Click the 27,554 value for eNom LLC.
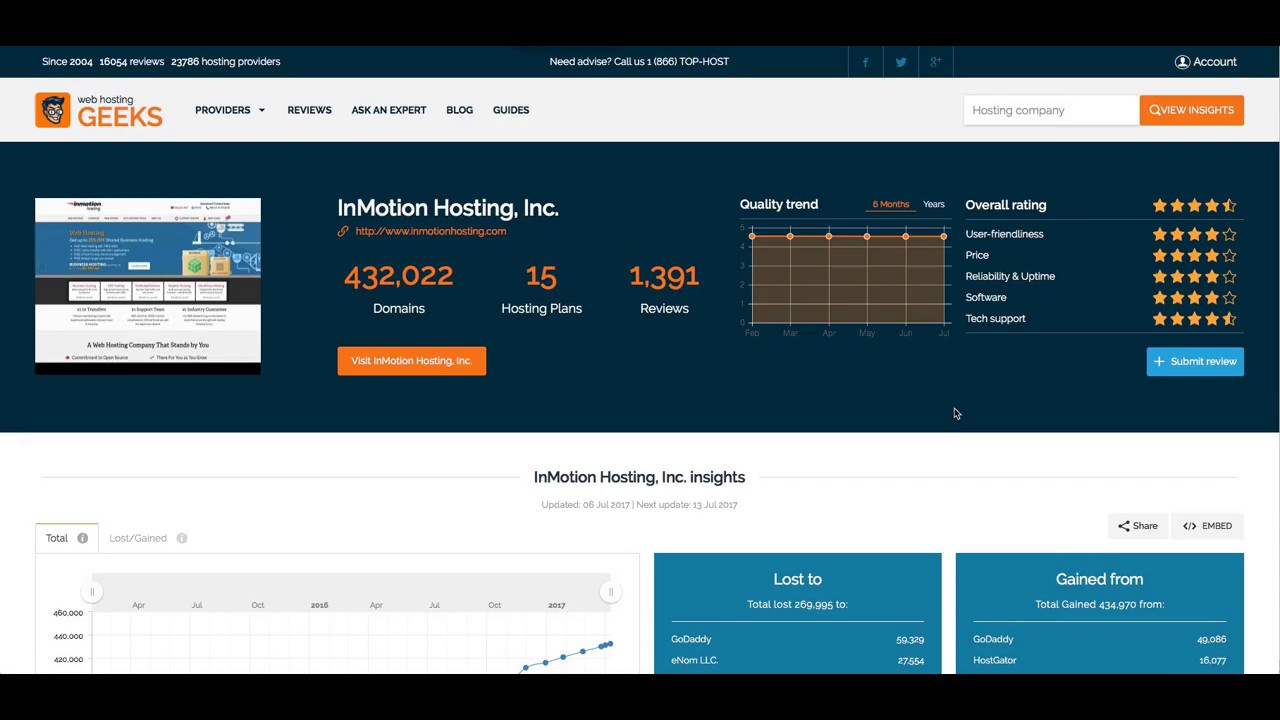The height and width of the screenshot is (720, 1280). [911, 660]
